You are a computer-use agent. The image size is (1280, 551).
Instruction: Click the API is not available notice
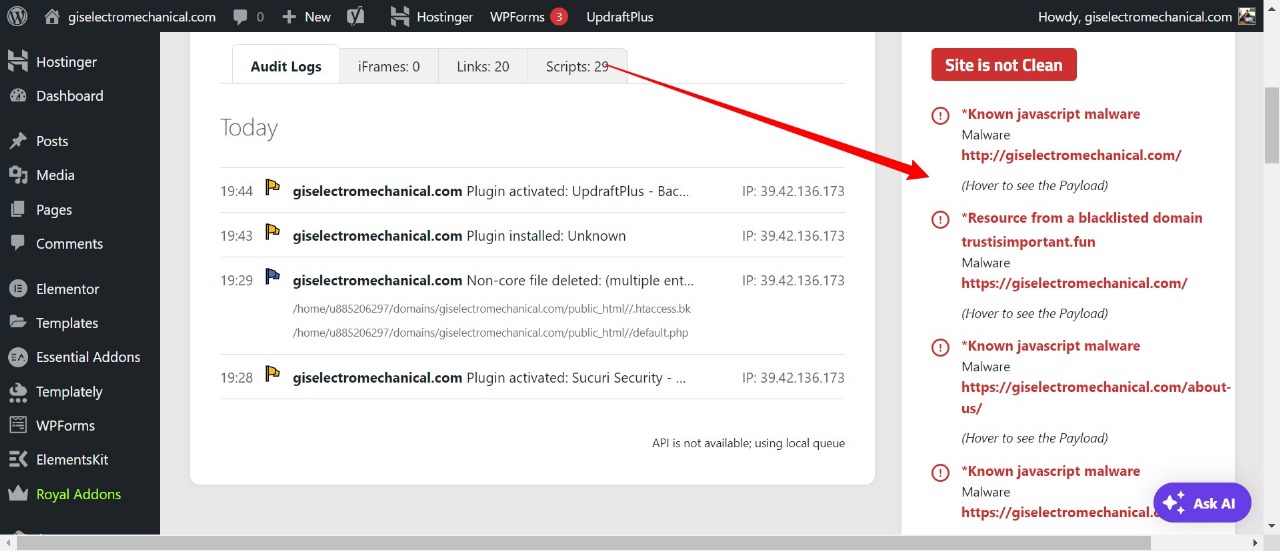click(748, 443)
